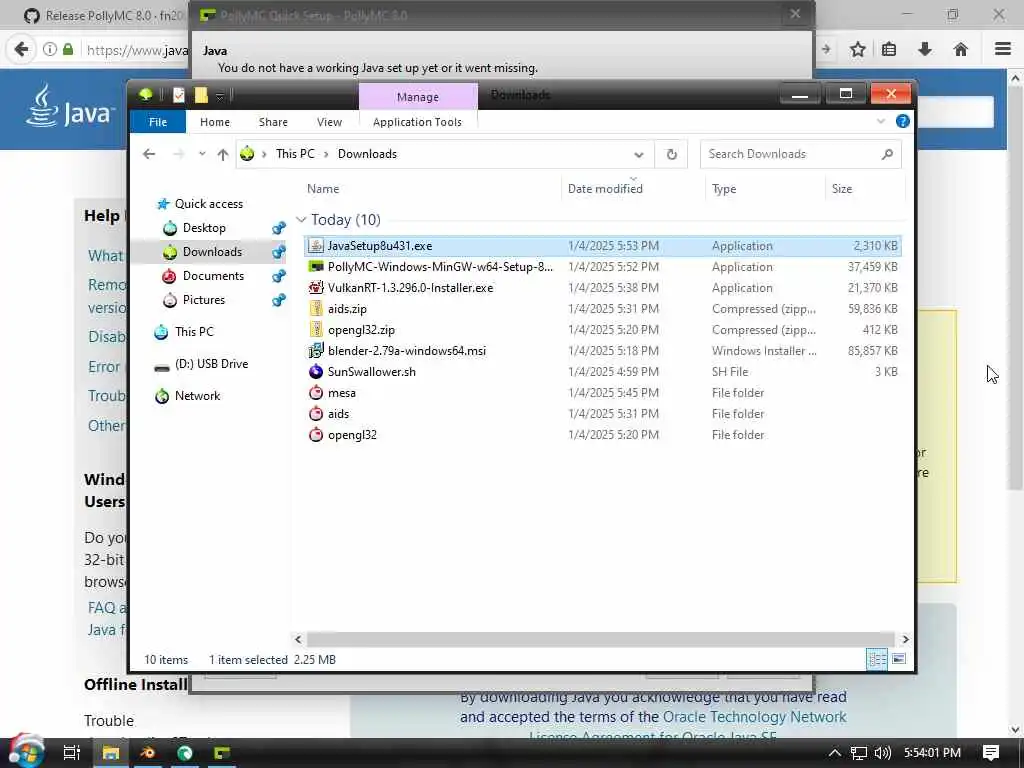
Task: Expand the ribbon with the chevron arrow
Action: click(881, 121)
